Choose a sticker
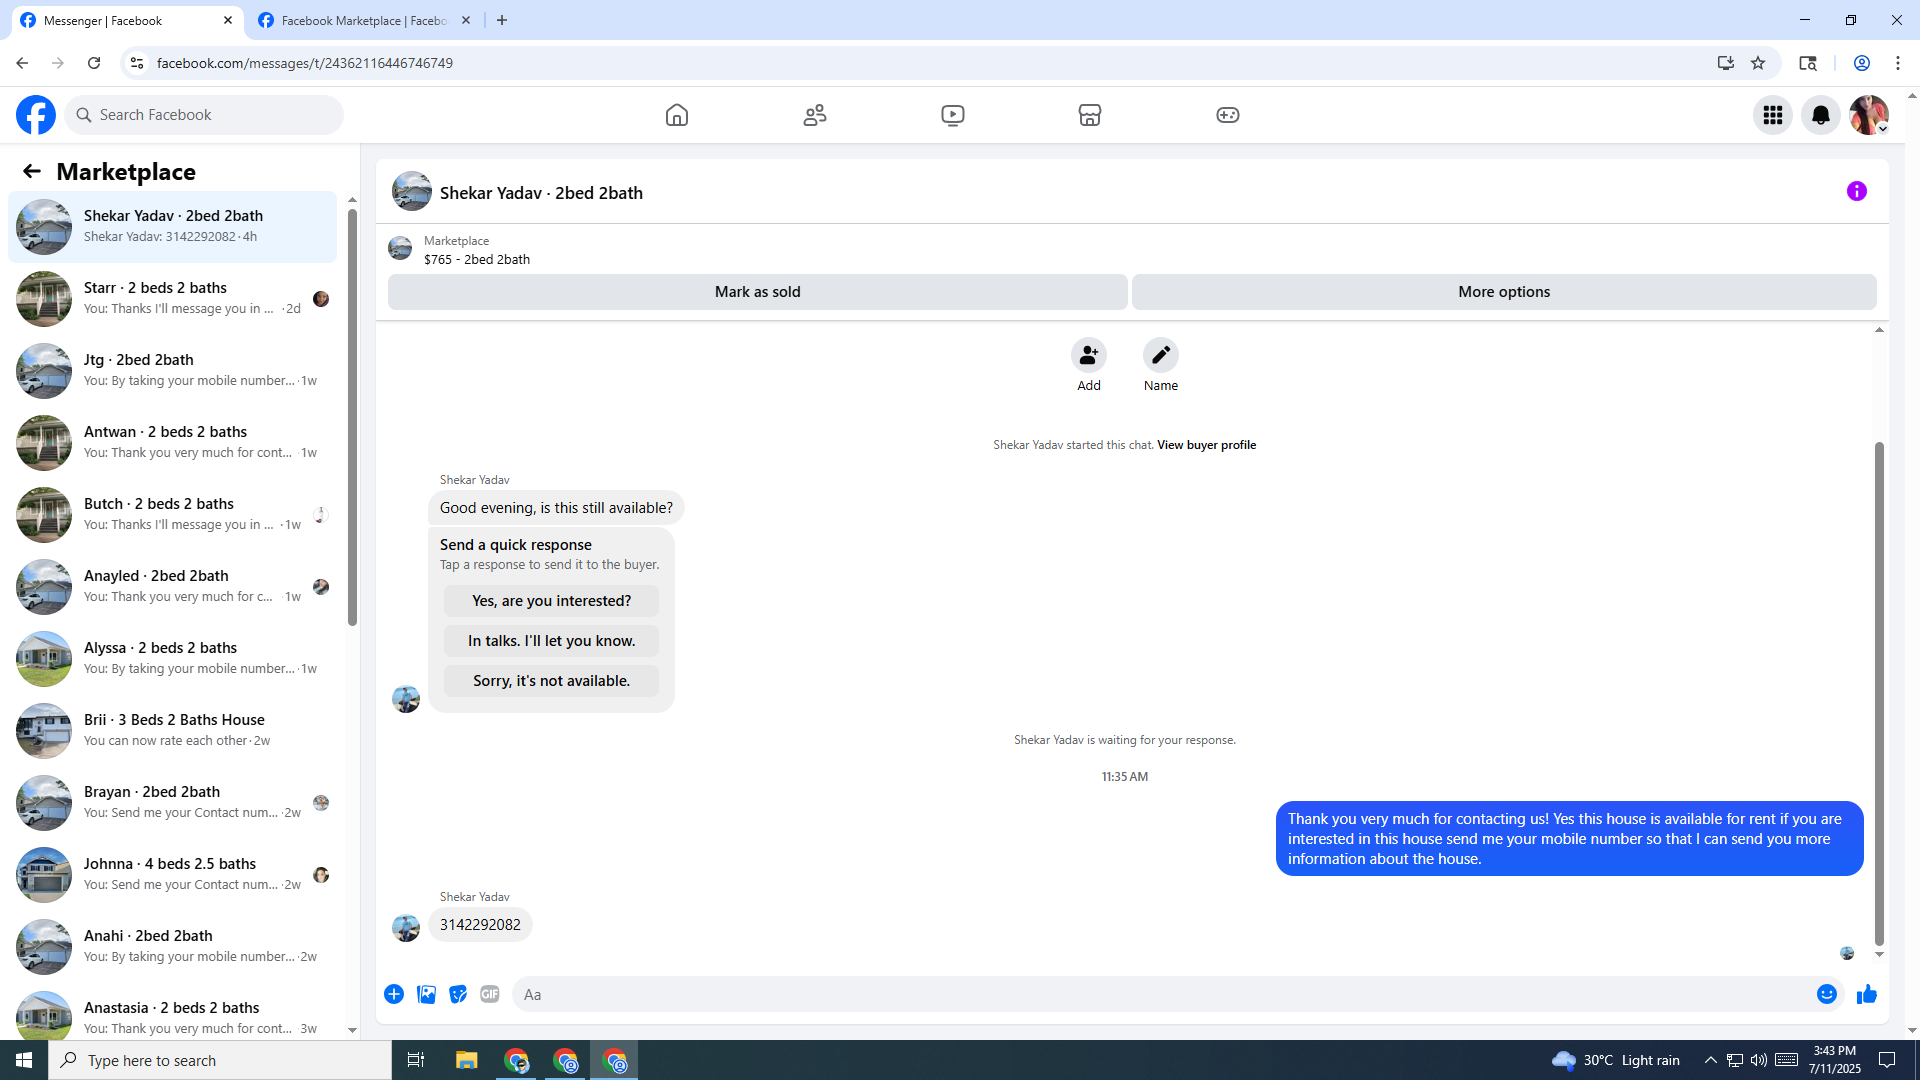 coord(458,994)
